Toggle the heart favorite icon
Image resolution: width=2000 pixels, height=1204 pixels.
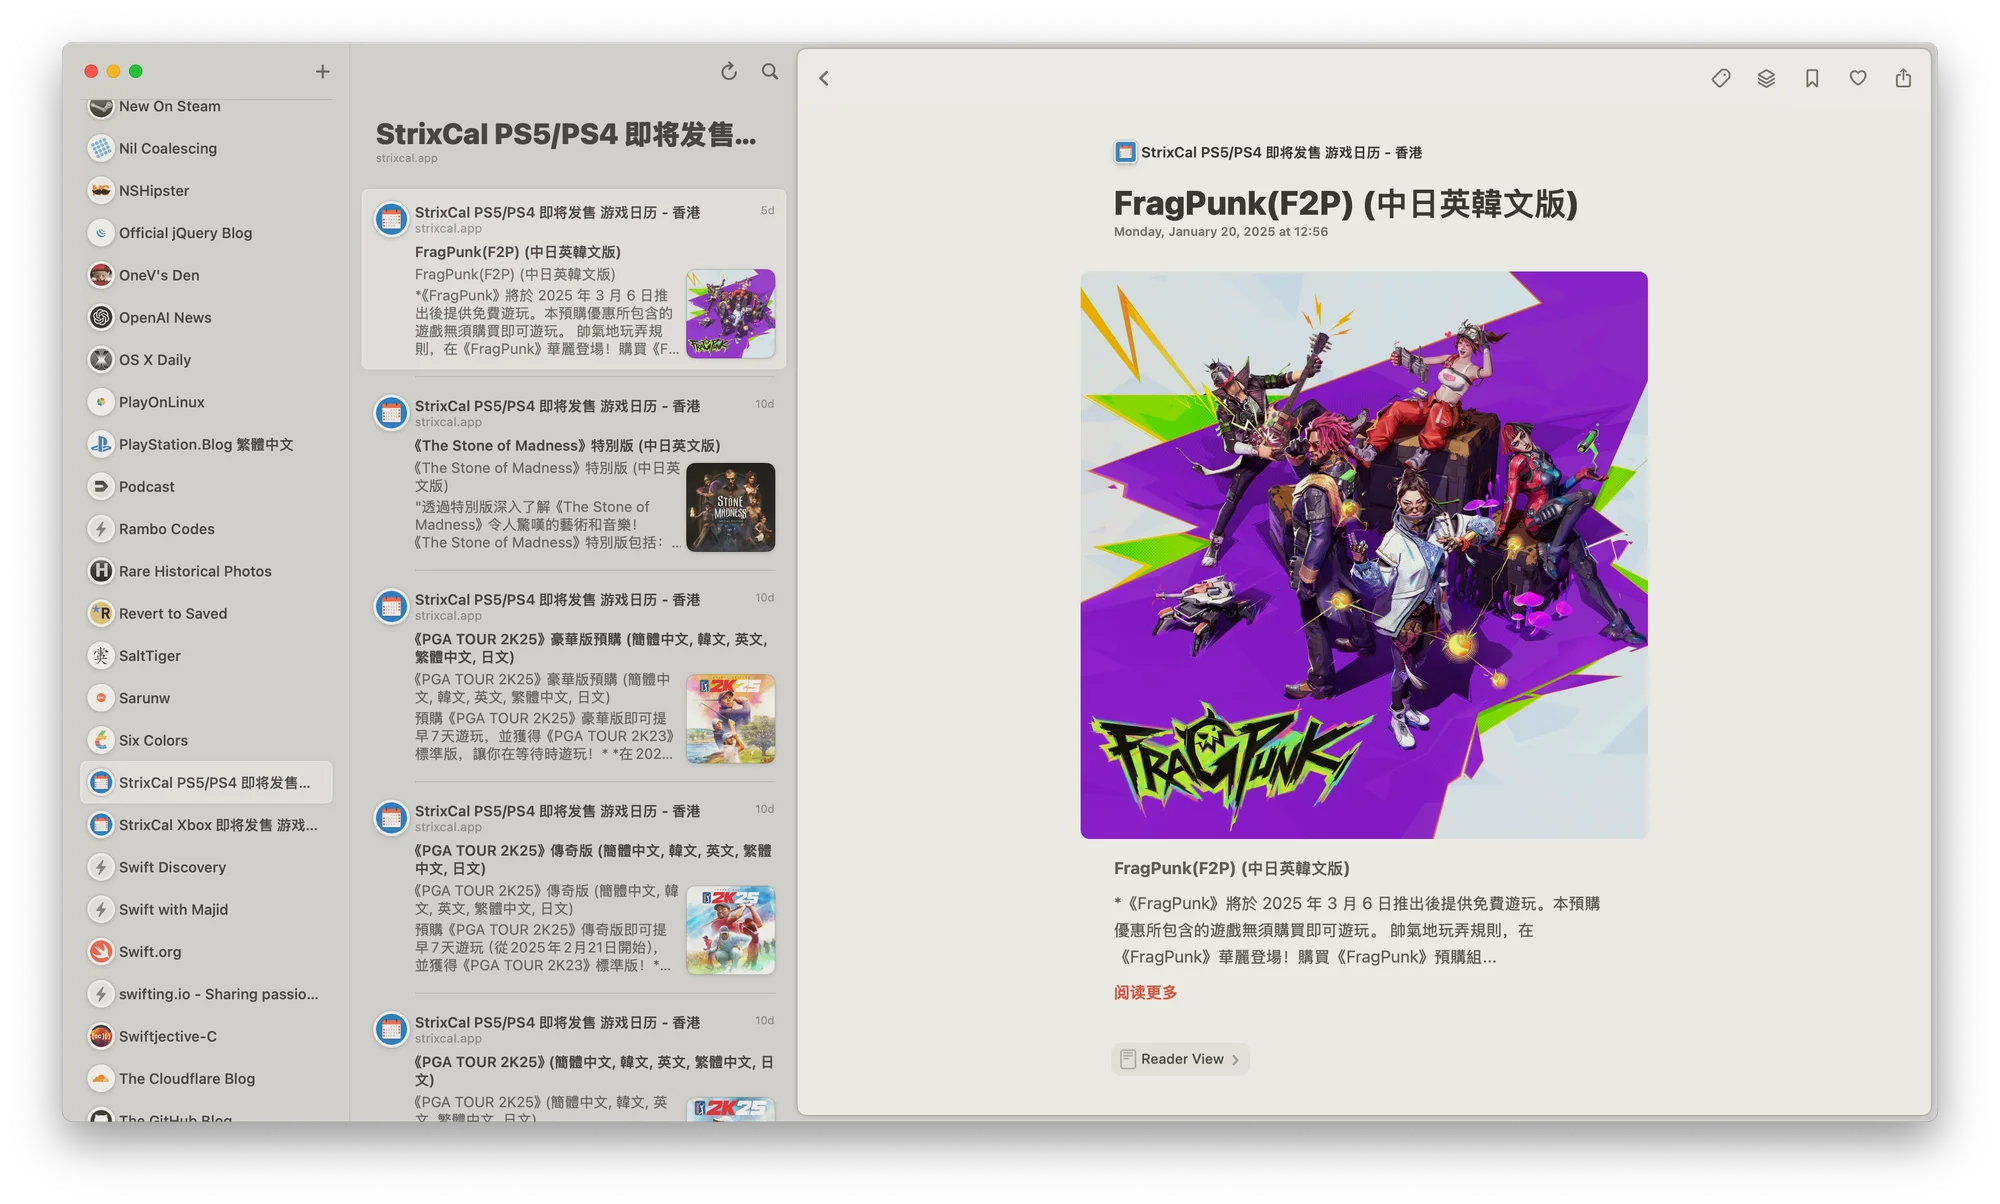tap(1857, 78)
